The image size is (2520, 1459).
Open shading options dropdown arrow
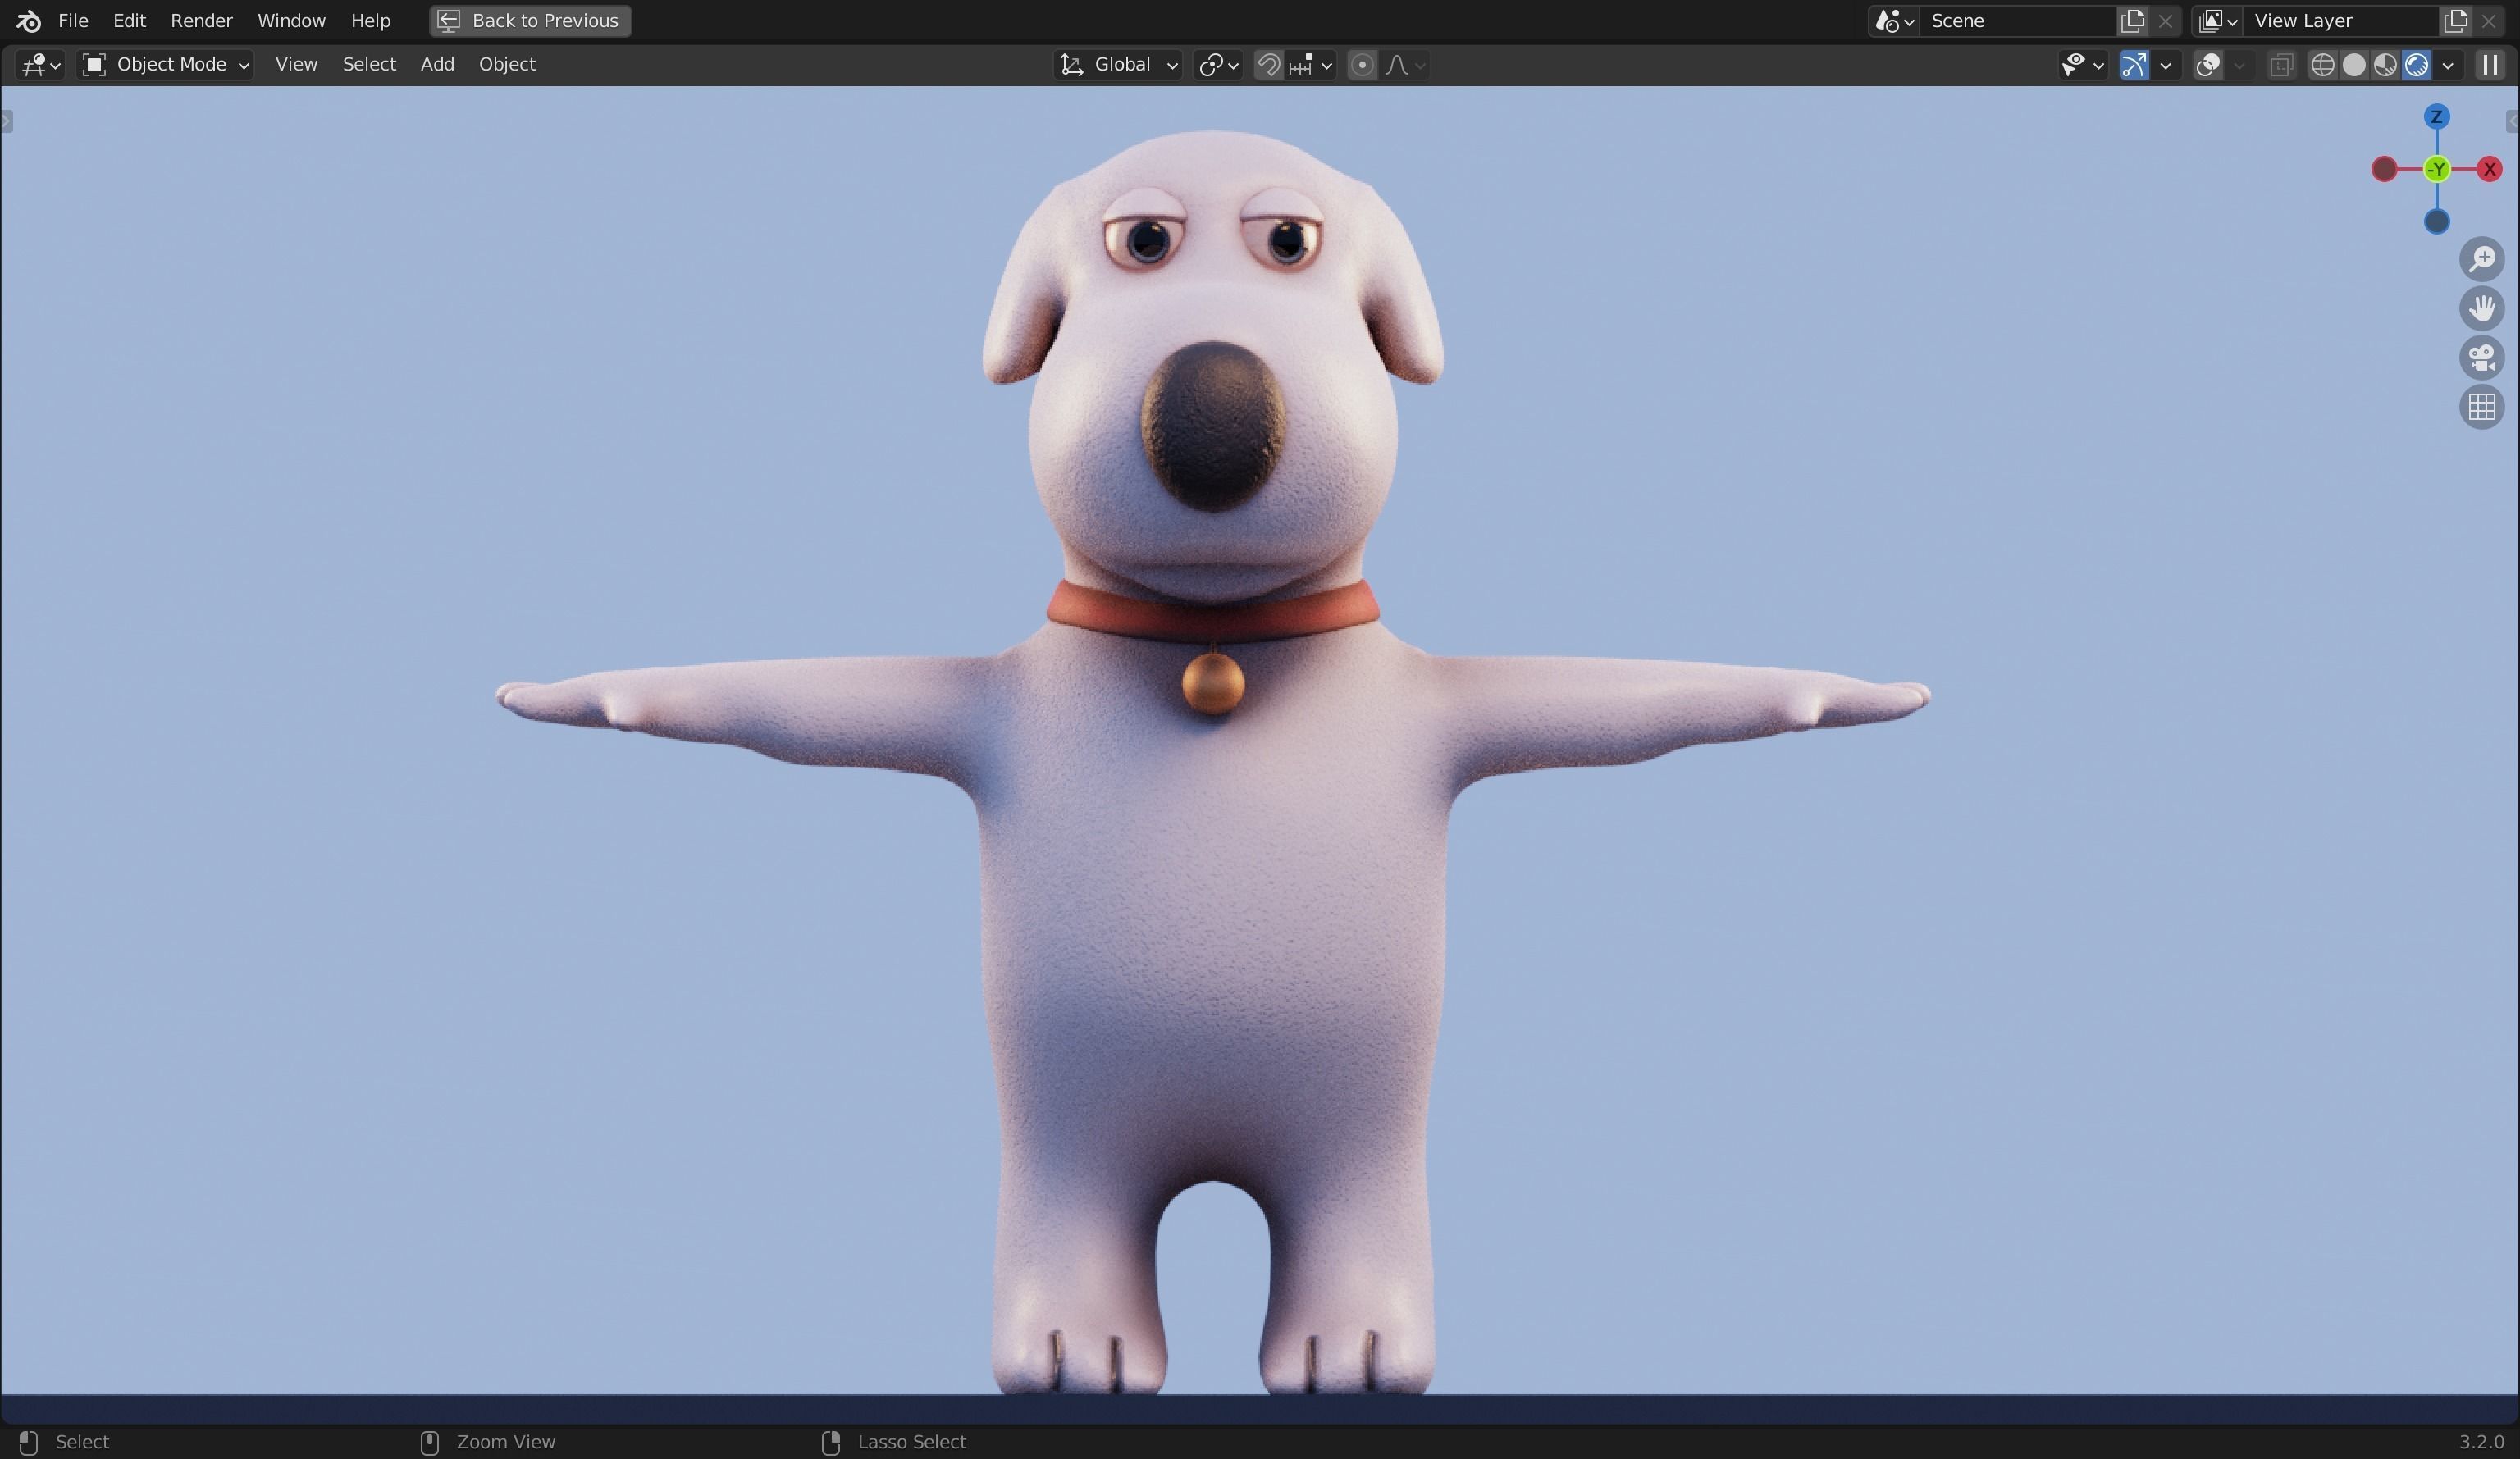coord(2447,65)
